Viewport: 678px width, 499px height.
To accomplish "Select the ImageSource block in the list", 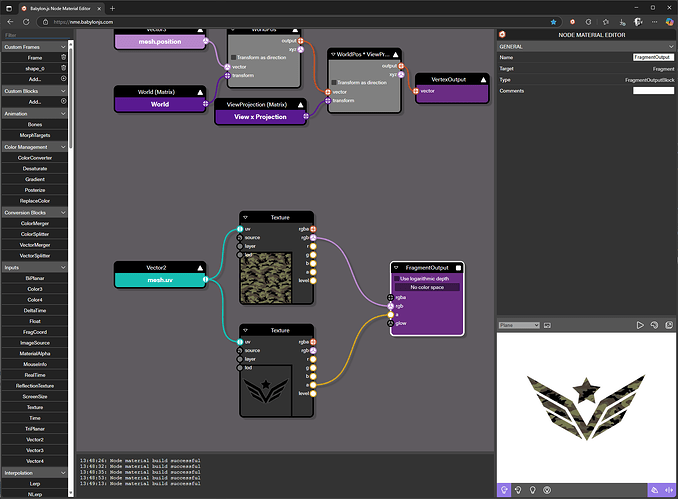I will pos(35,342).
